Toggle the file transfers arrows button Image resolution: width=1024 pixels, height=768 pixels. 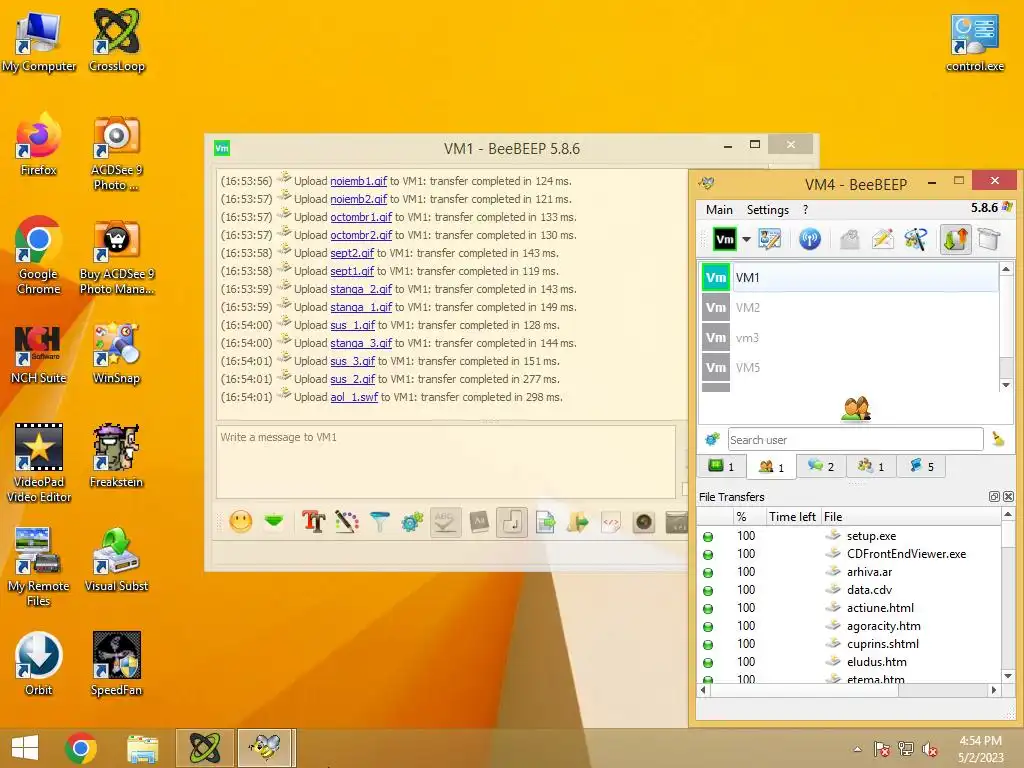tap(955, 239)
